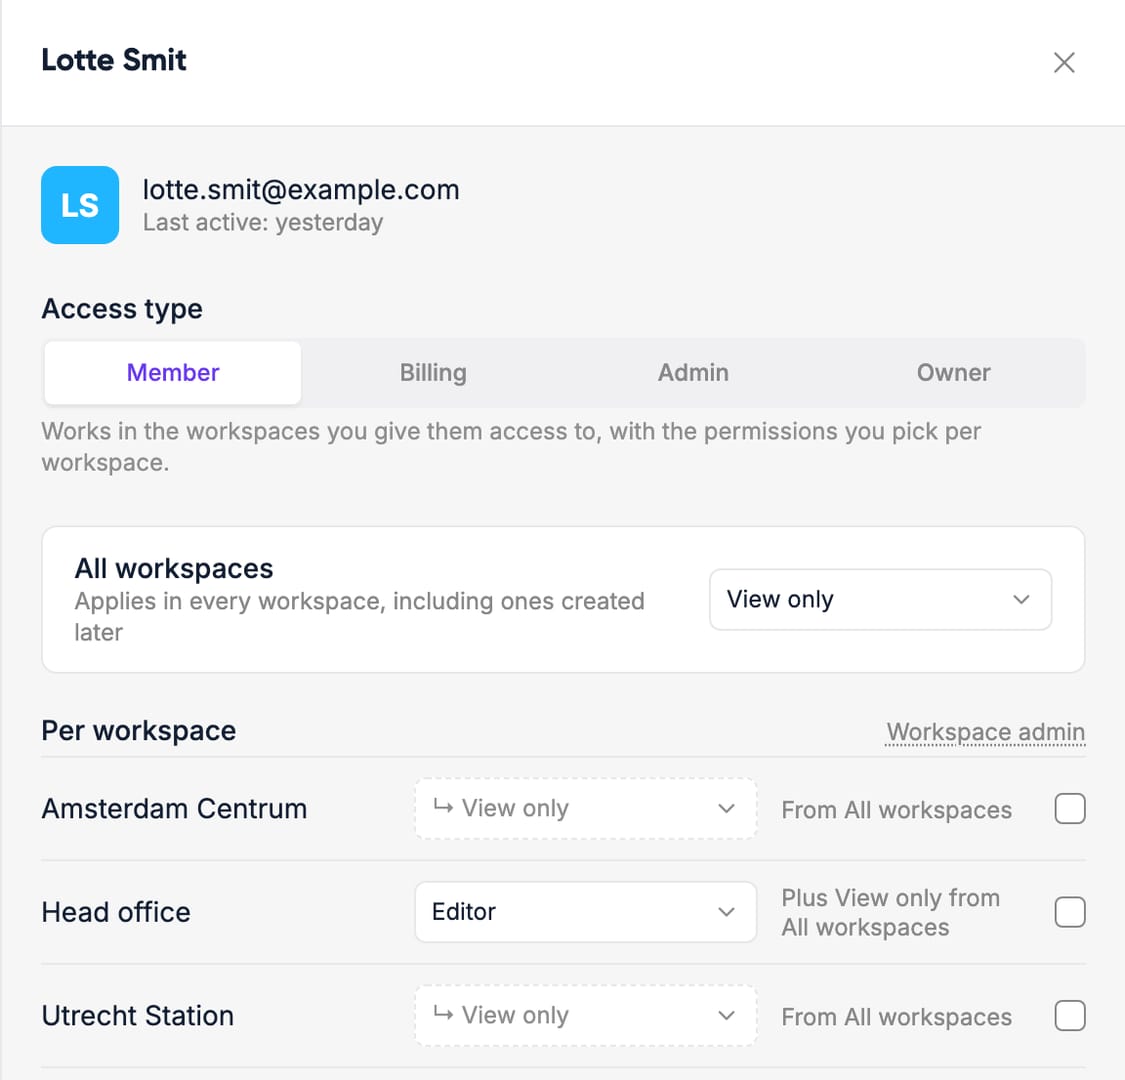The width and height of the screenshot is (1125, 1080).
Task: Click the 'Head office' workspace name
Action: 116,912
